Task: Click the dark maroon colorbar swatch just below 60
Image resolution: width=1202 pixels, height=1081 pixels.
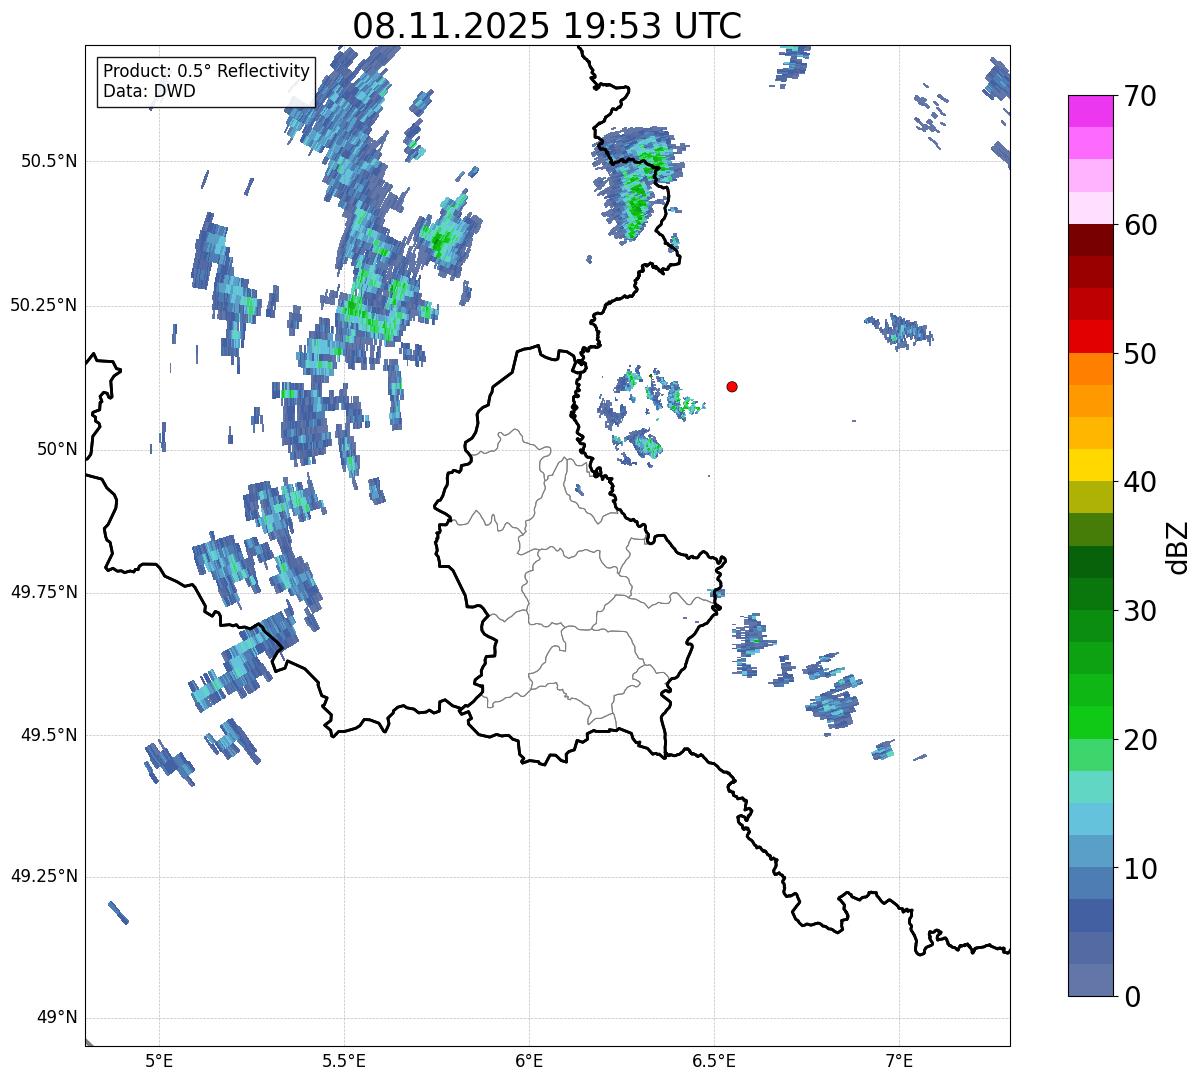Action: [x=1090, y=240]
